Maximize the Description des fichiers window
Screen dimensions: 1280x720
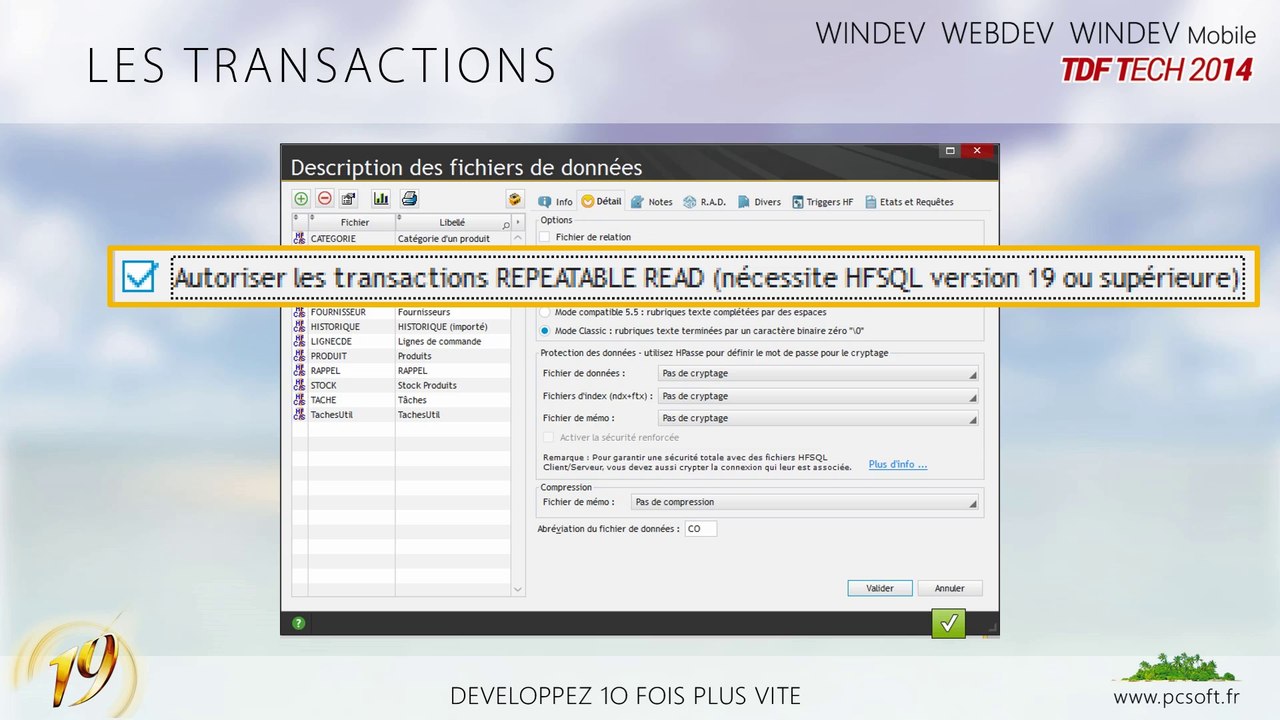click(949, 151)
